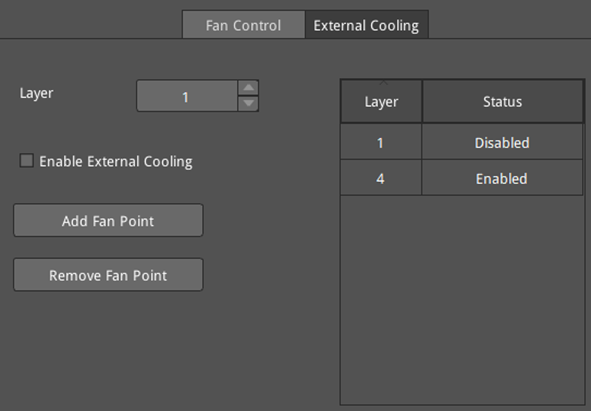Switch to the Fan Control tab
591x411 pixels.
point(243,25)
